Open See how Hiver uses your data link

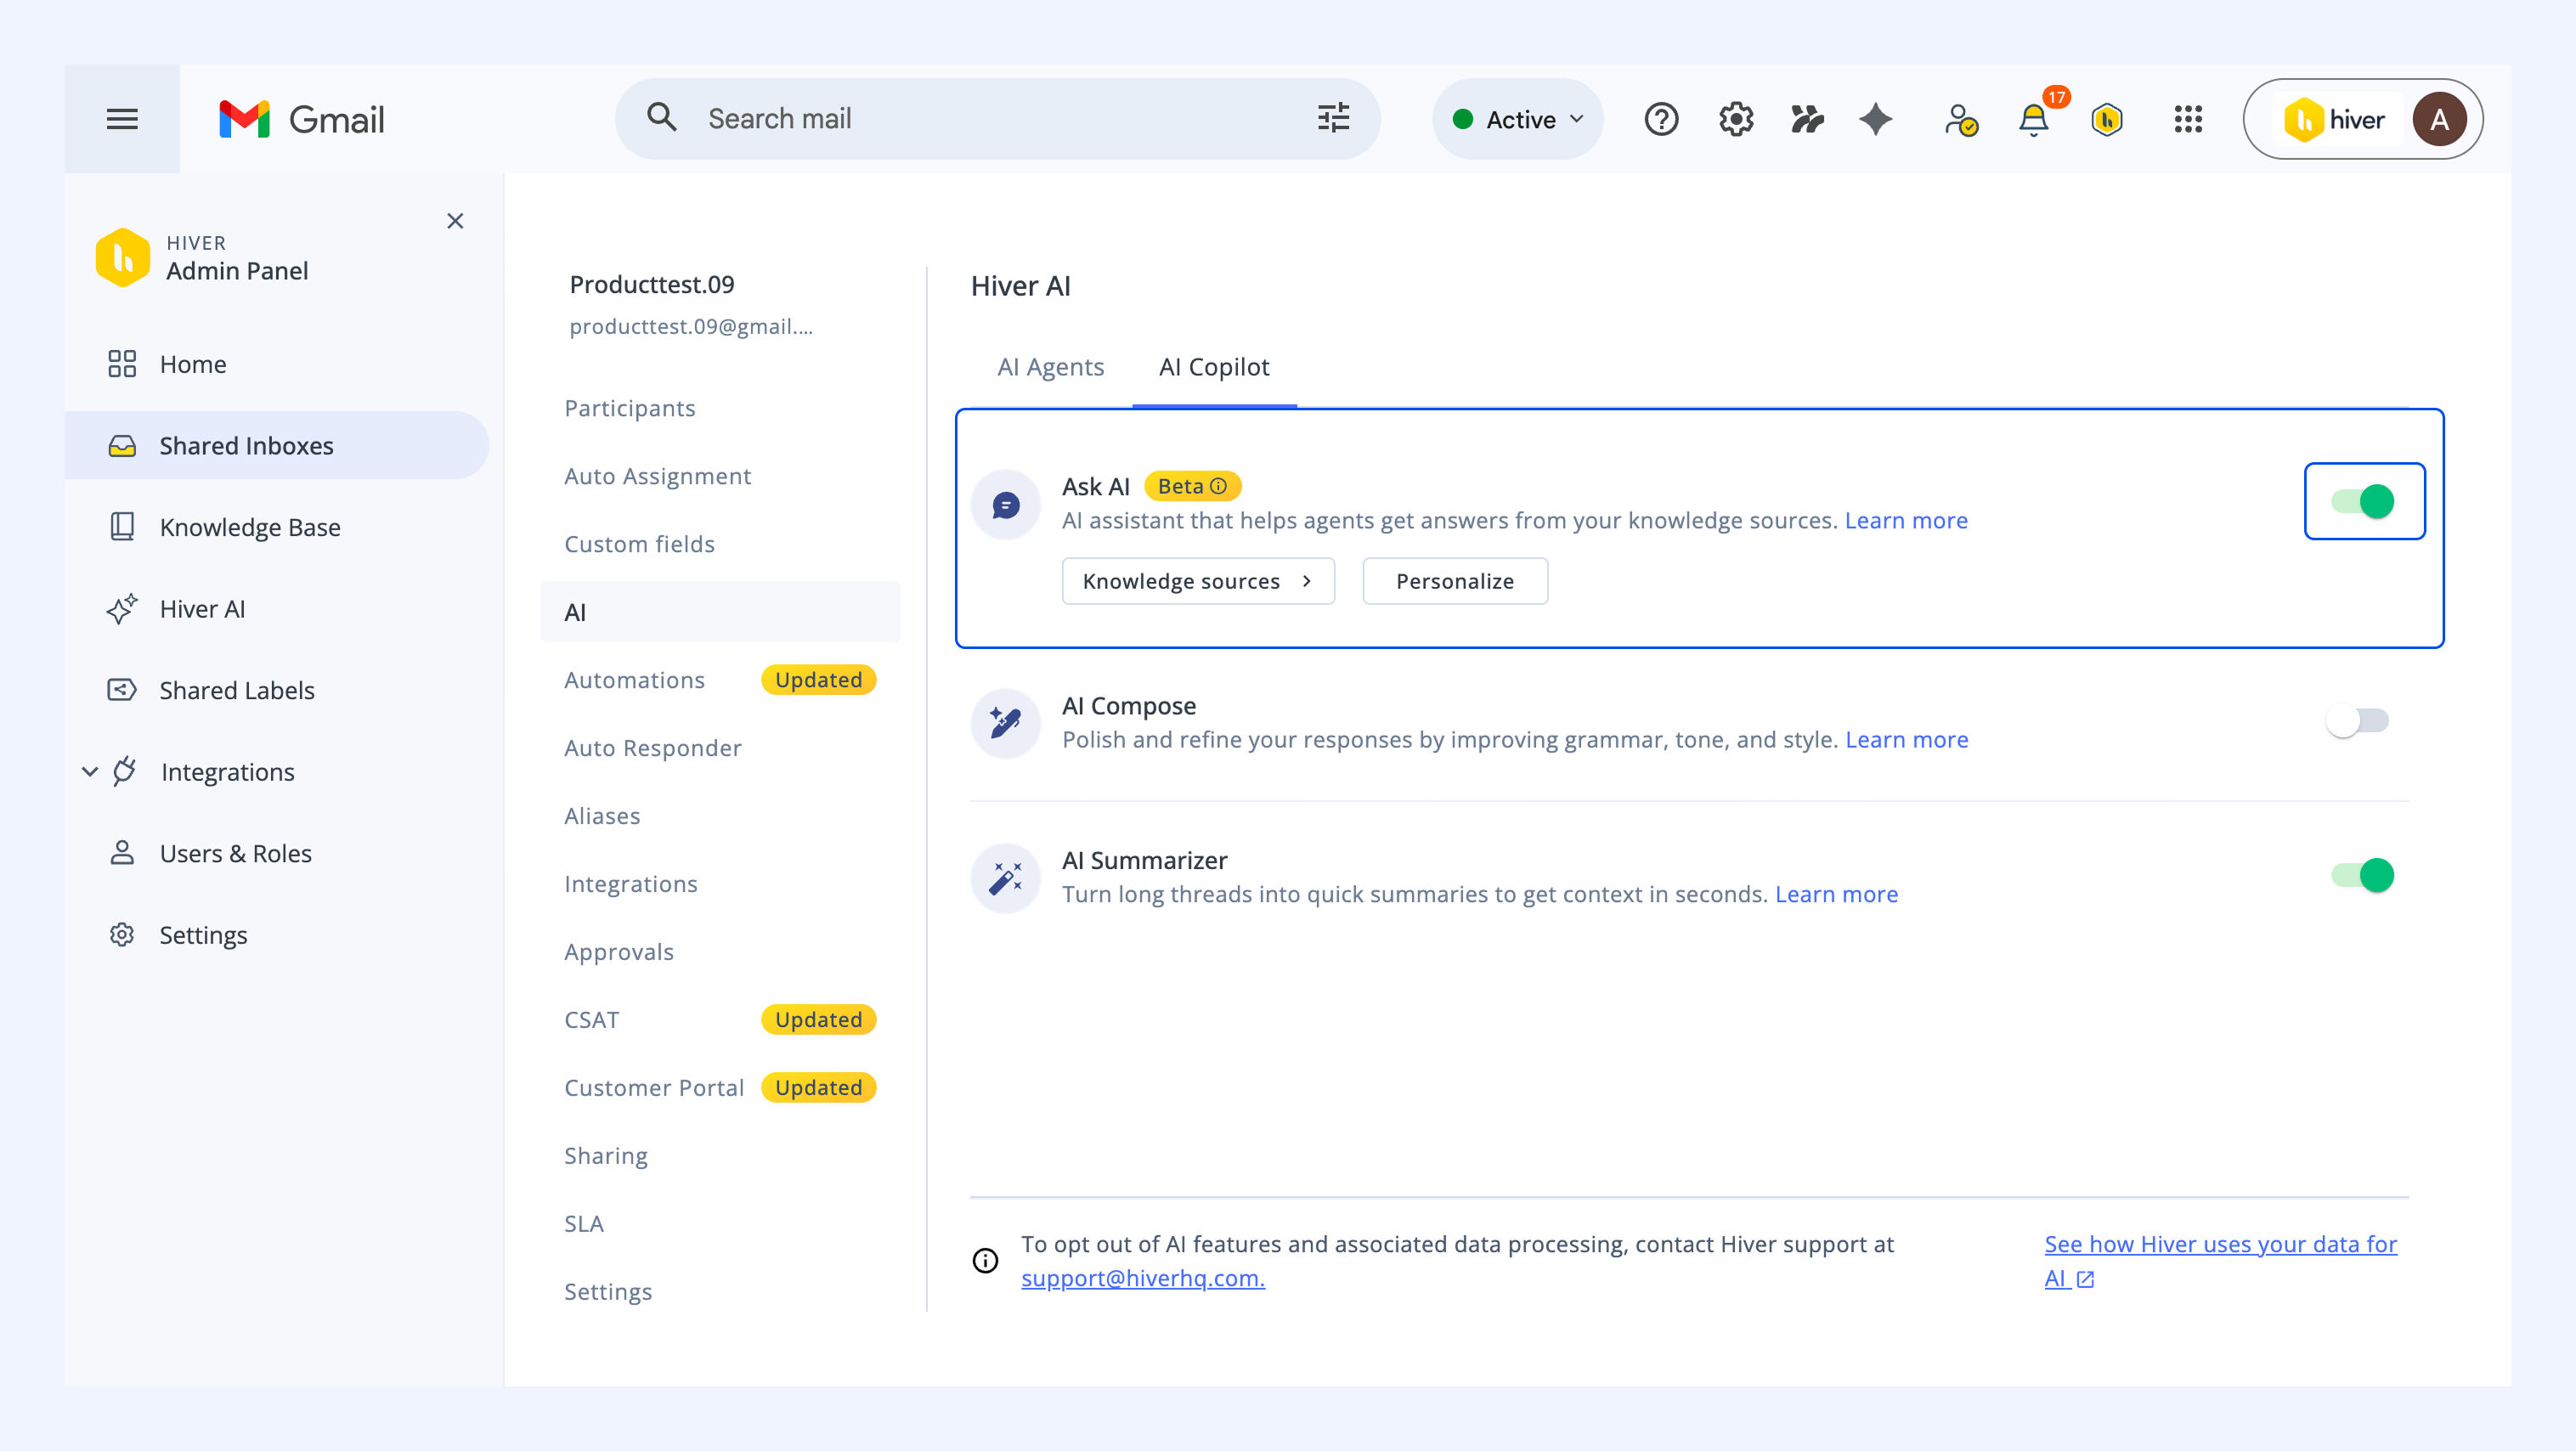[2220, 1261]
